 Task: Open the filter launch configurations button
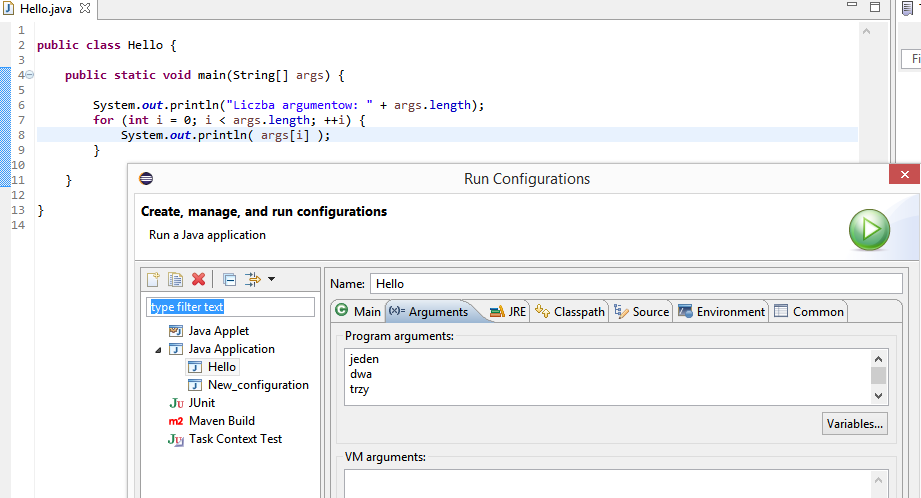click(x=253, y=280)
